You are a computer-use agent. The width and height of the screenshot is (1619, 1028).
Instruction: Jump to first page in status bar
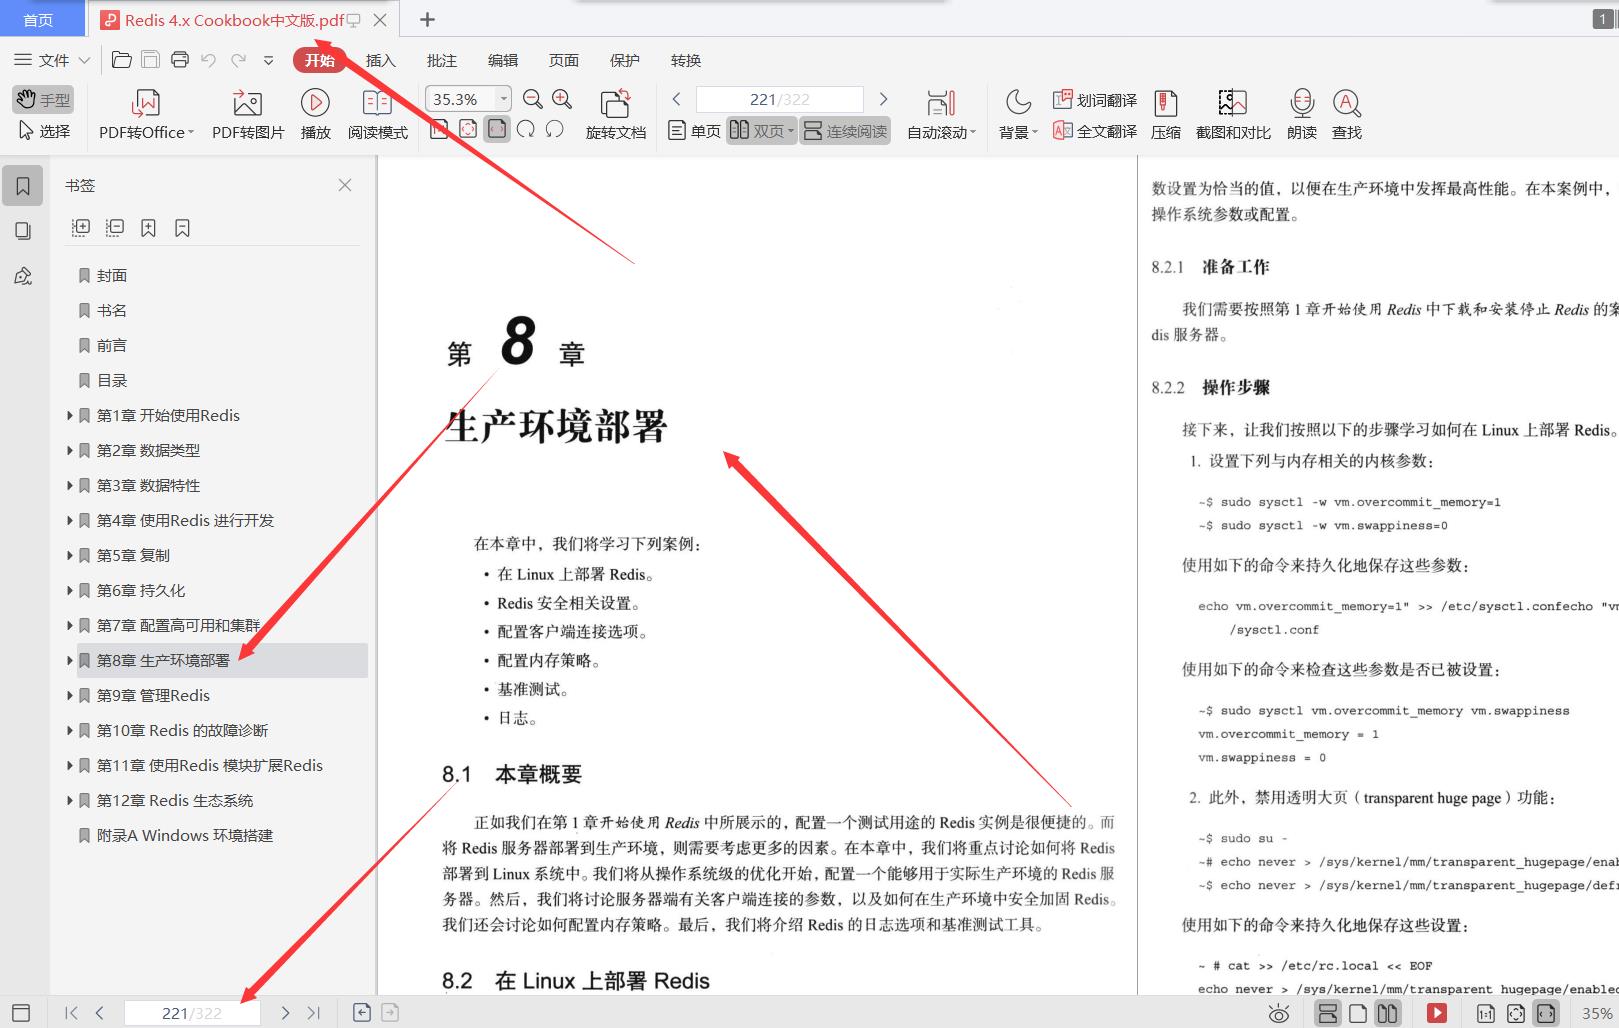71,1013
